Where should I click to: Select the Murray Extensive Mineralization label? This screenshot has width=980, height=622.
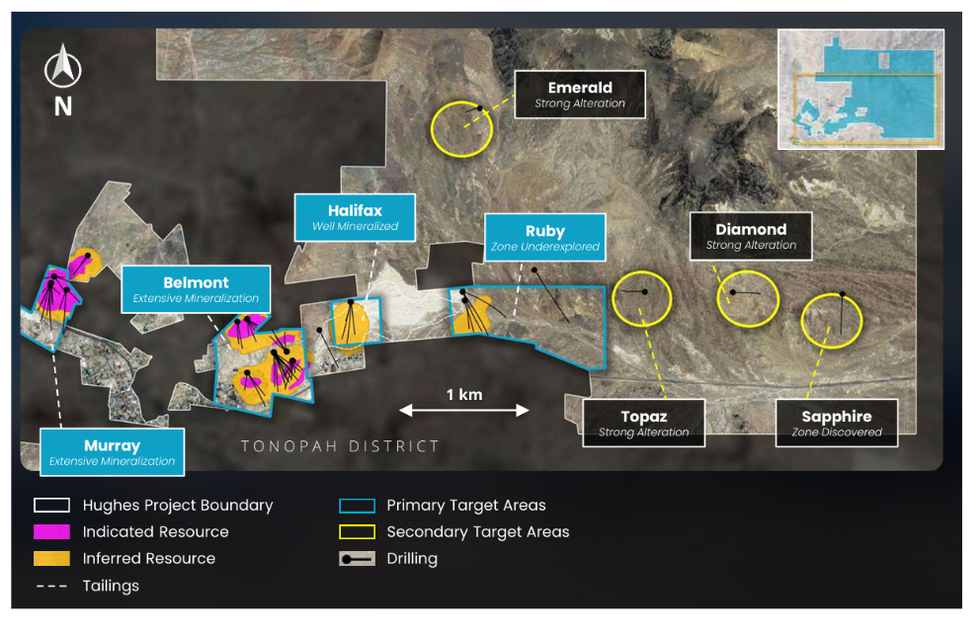(x=112, y=452)
